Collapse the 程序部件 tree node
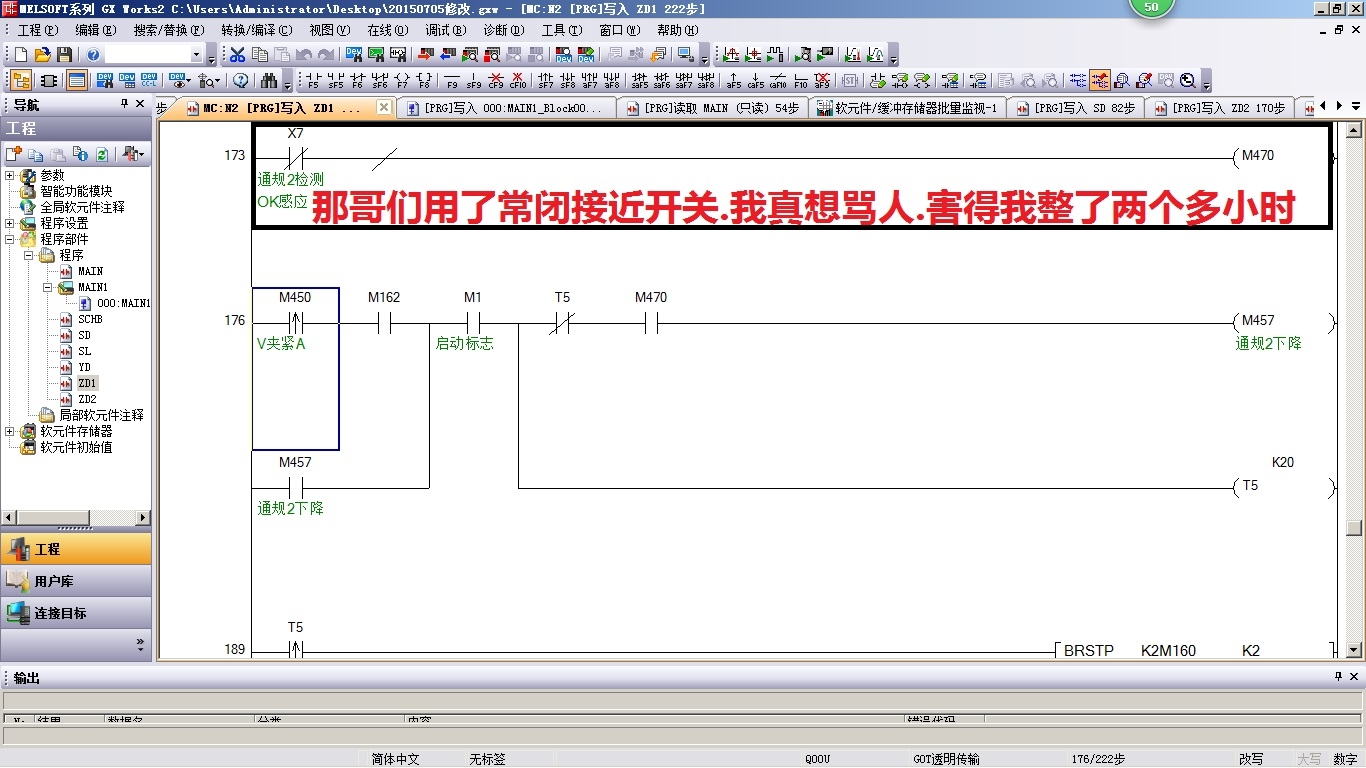The image size is (1366, 768). (x=10, y=240)
